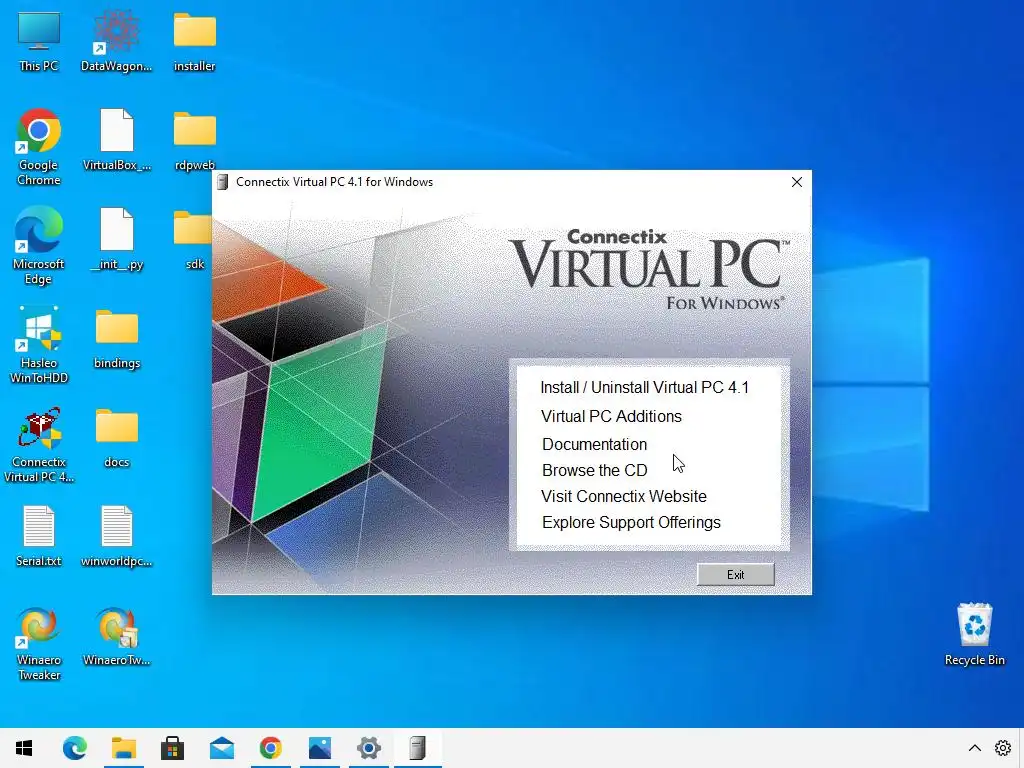Launch Edge from the taskbar

pos(74,748)
